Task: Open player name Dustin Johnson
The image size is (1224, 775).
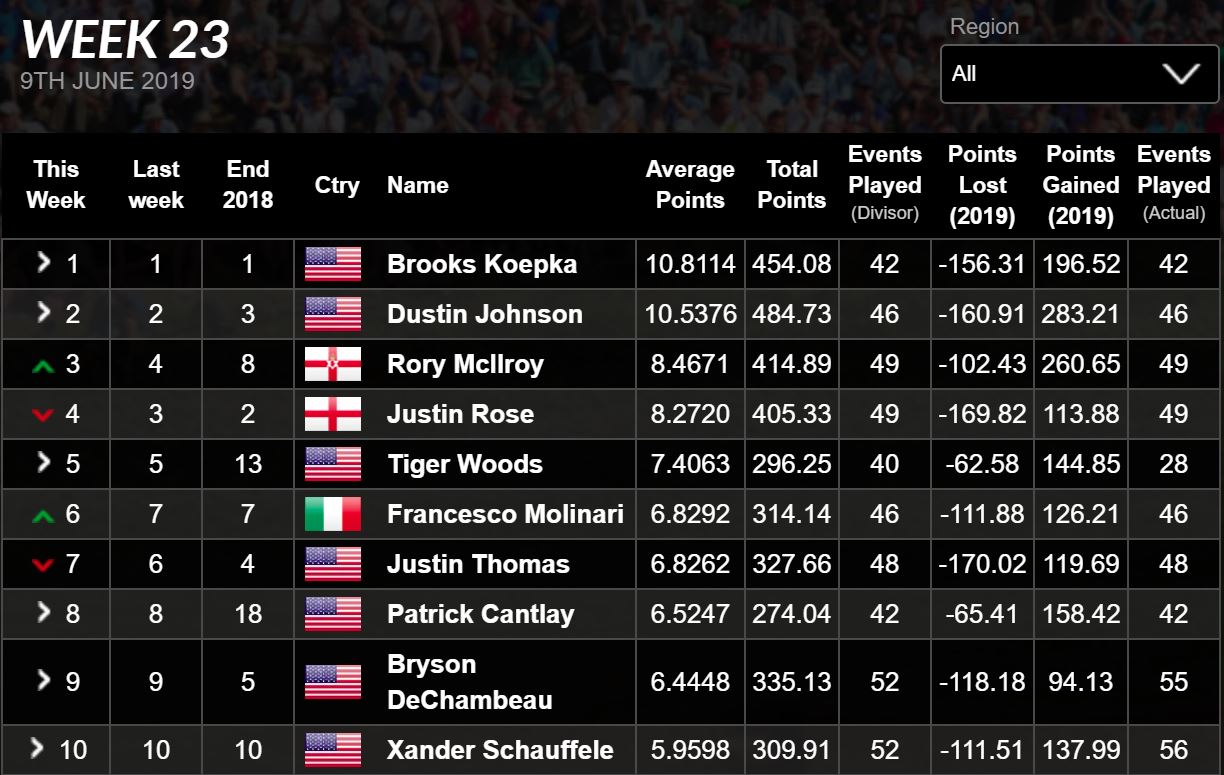Action: click(485, 314)
